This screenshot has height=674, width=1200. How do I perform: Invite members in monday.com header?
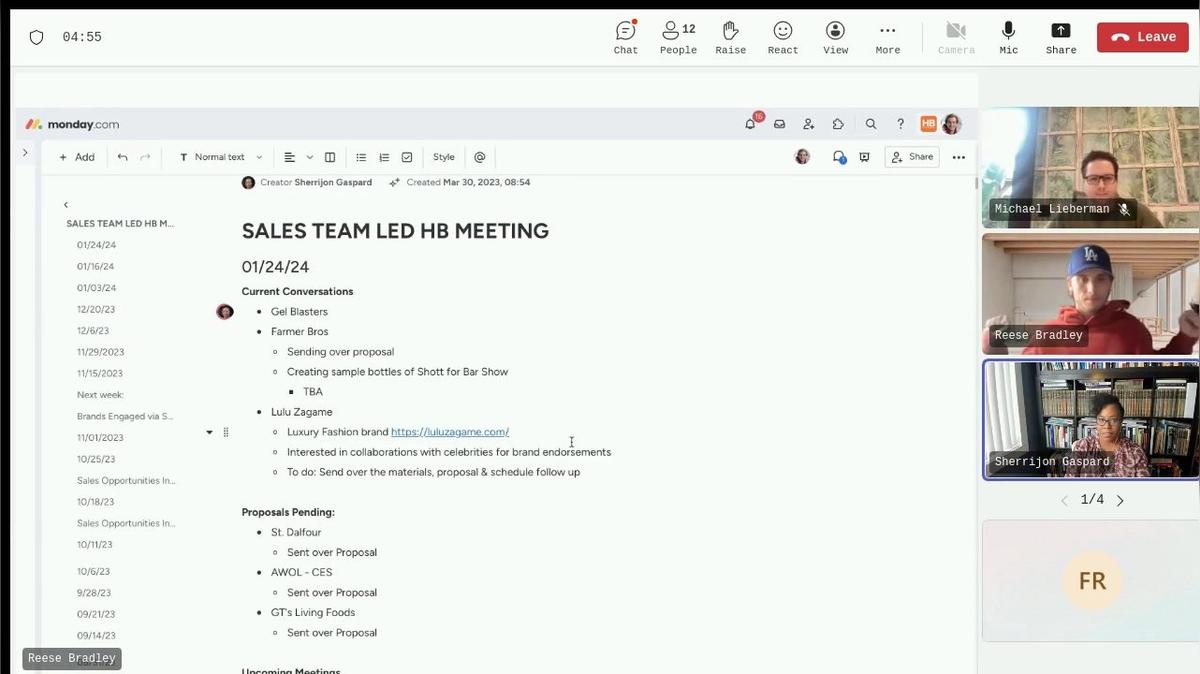(x=809, y=124)
